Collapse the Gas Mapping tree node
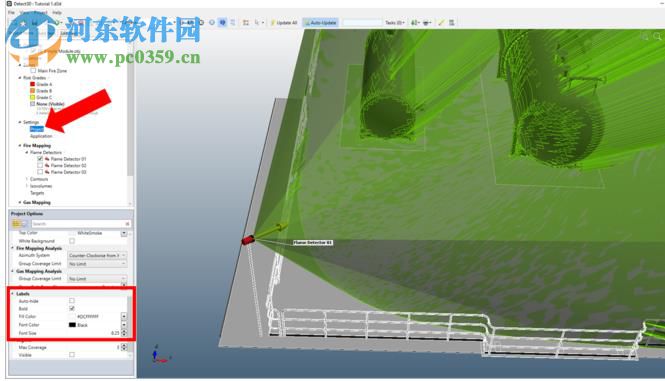 pos(20,202)
